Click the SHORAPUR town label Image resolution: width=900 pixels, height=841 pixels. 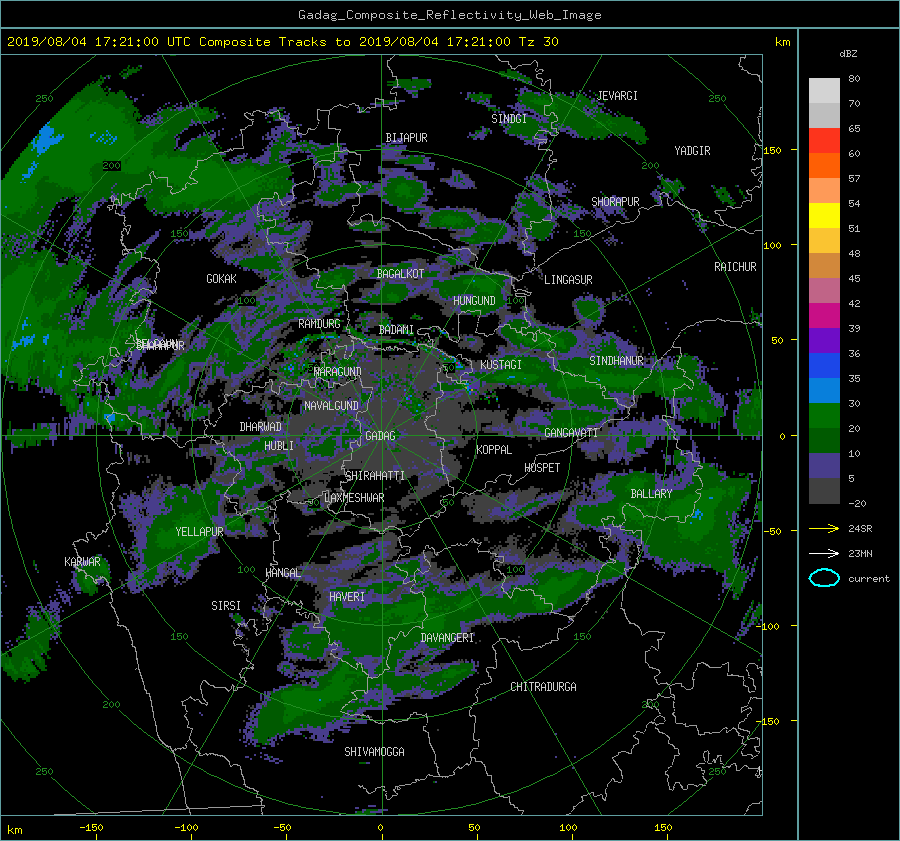tap(615, 202)
